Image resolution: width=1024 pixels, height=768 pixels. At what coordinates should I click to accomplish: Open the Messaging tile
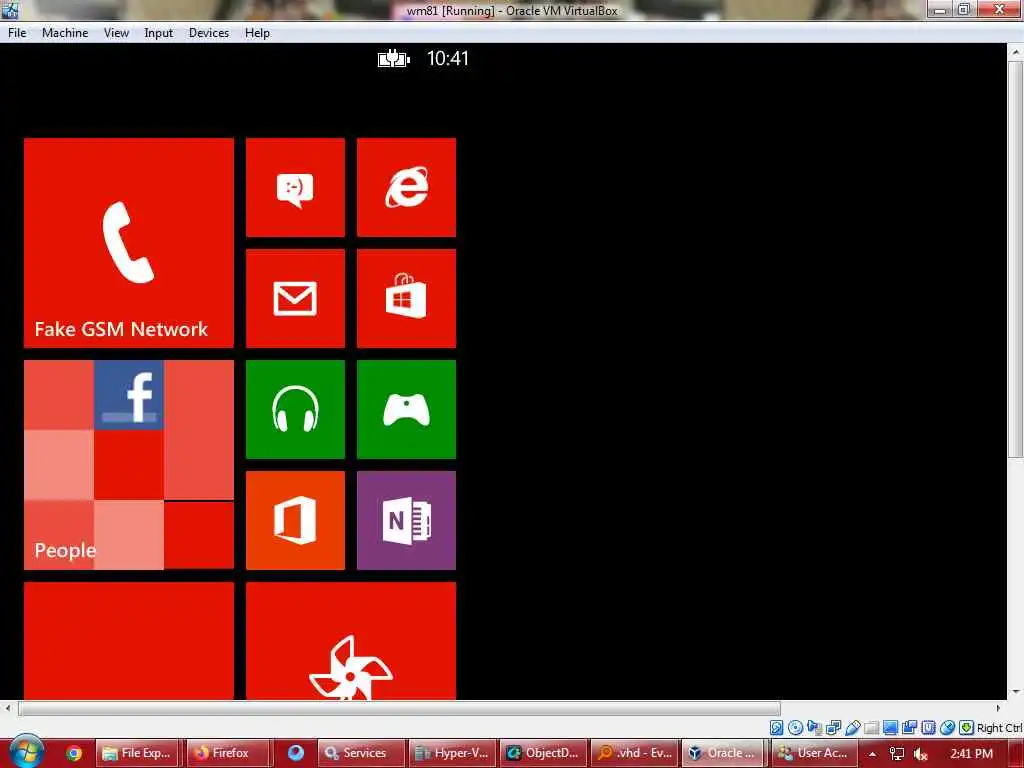click(x=295, y=187)
